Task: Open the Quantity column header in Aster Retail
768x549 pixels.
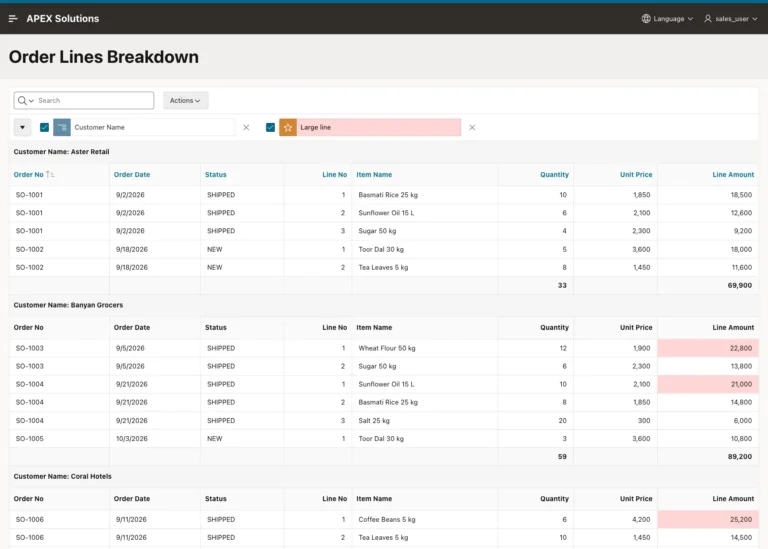Action: click(x=554, y=174)
